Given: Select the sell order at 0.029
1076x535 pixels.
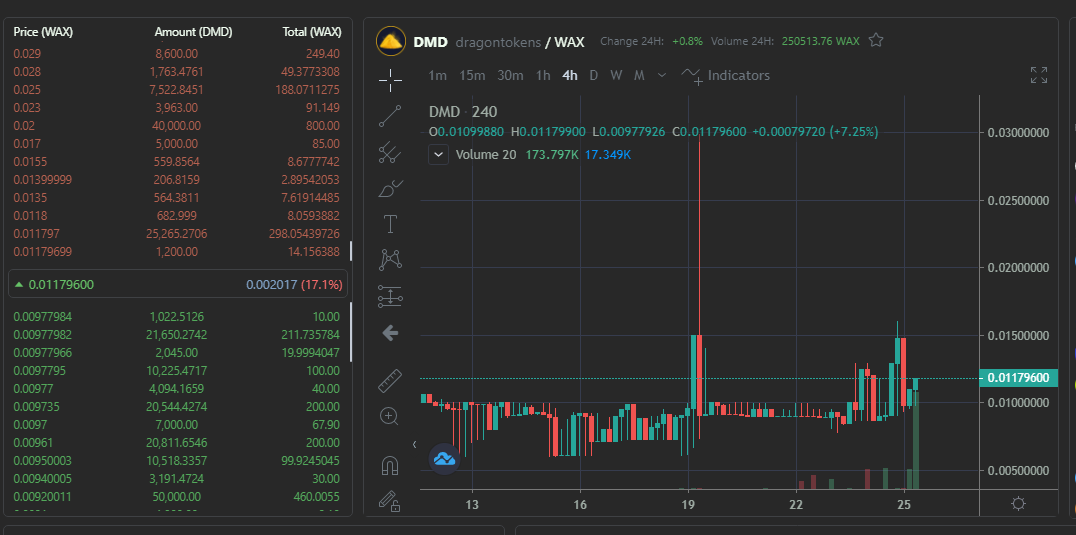Looking at the screenshot, I should [178, 54].
